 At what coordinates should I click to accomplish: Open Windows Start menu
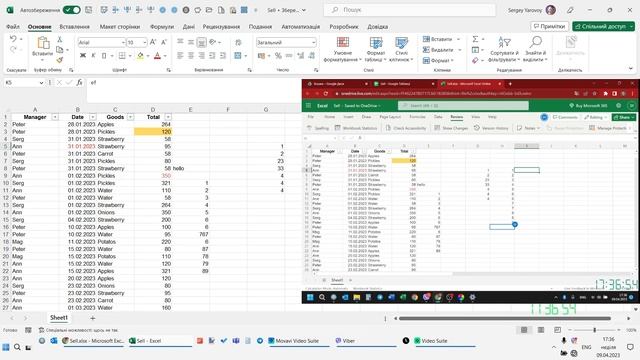6,347
